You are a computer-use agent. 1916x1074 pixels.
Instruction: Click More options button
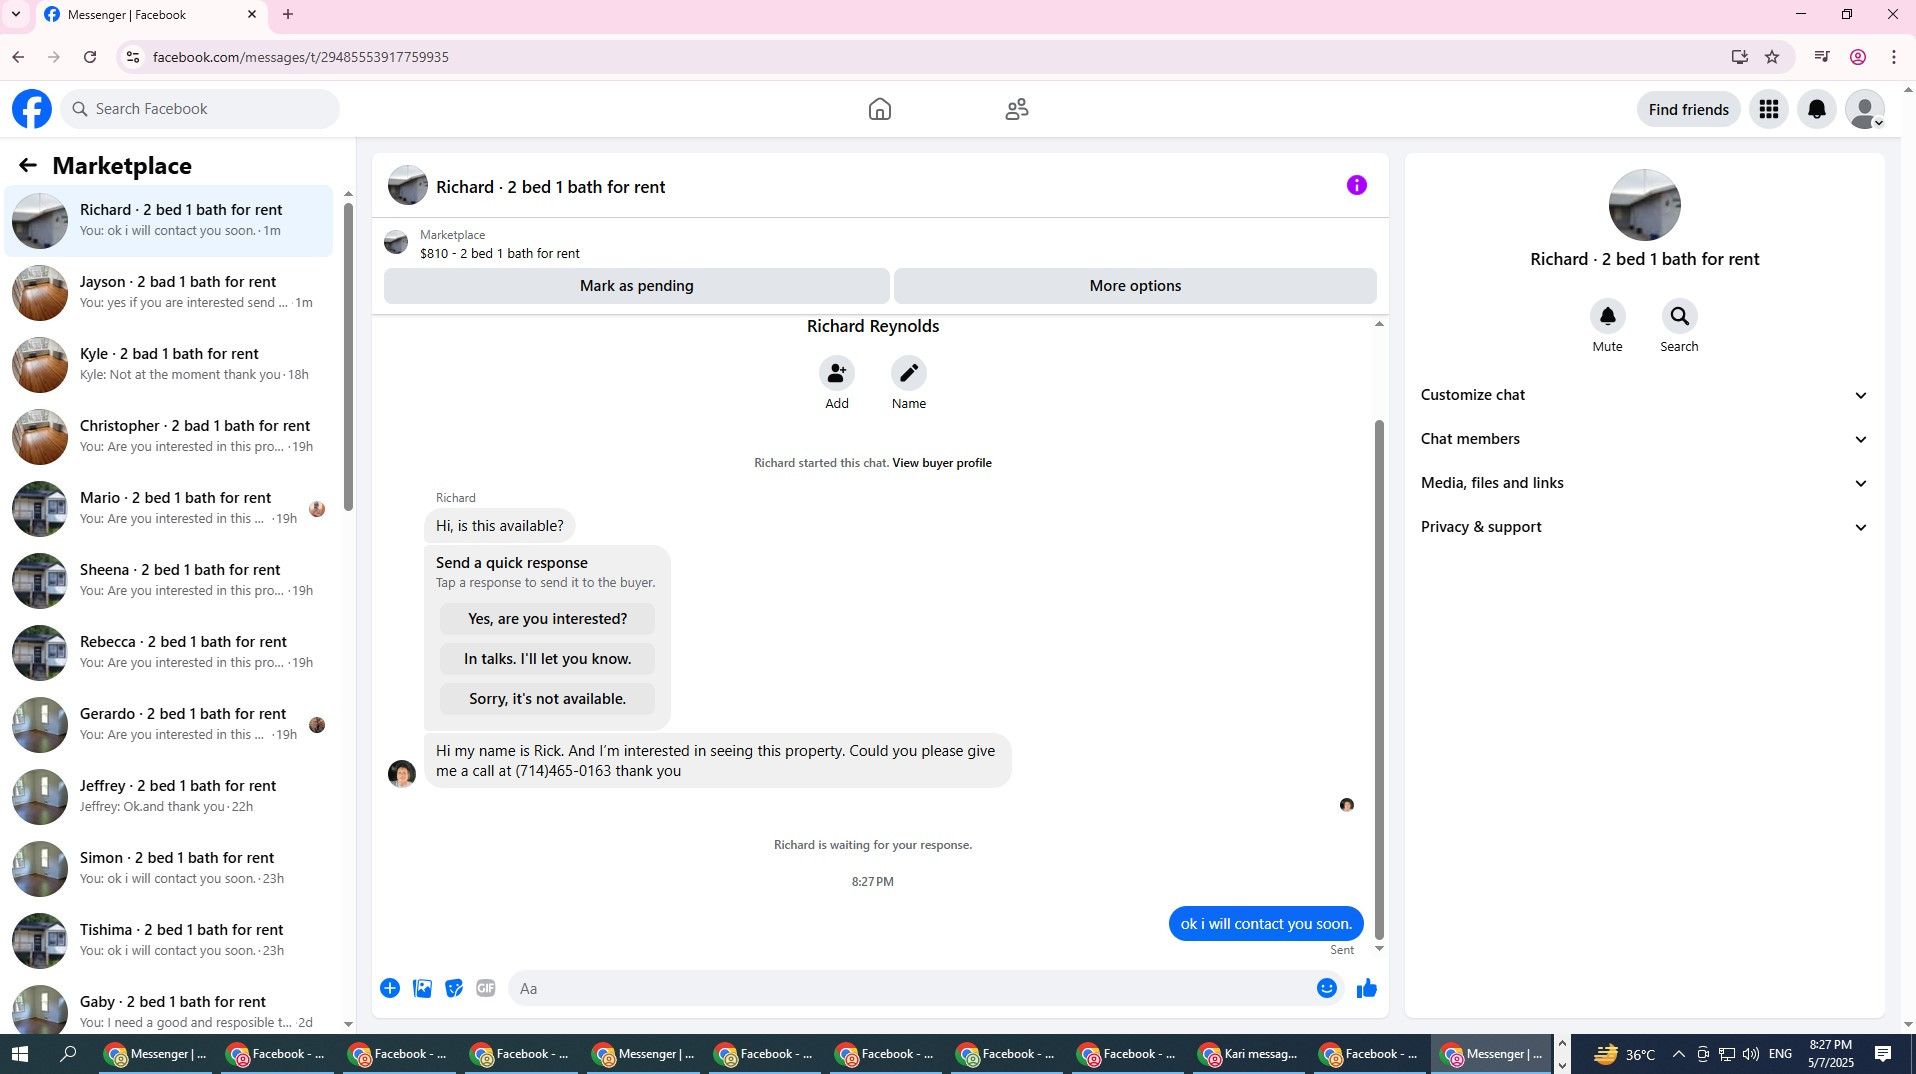click(x=1135, y=286)
